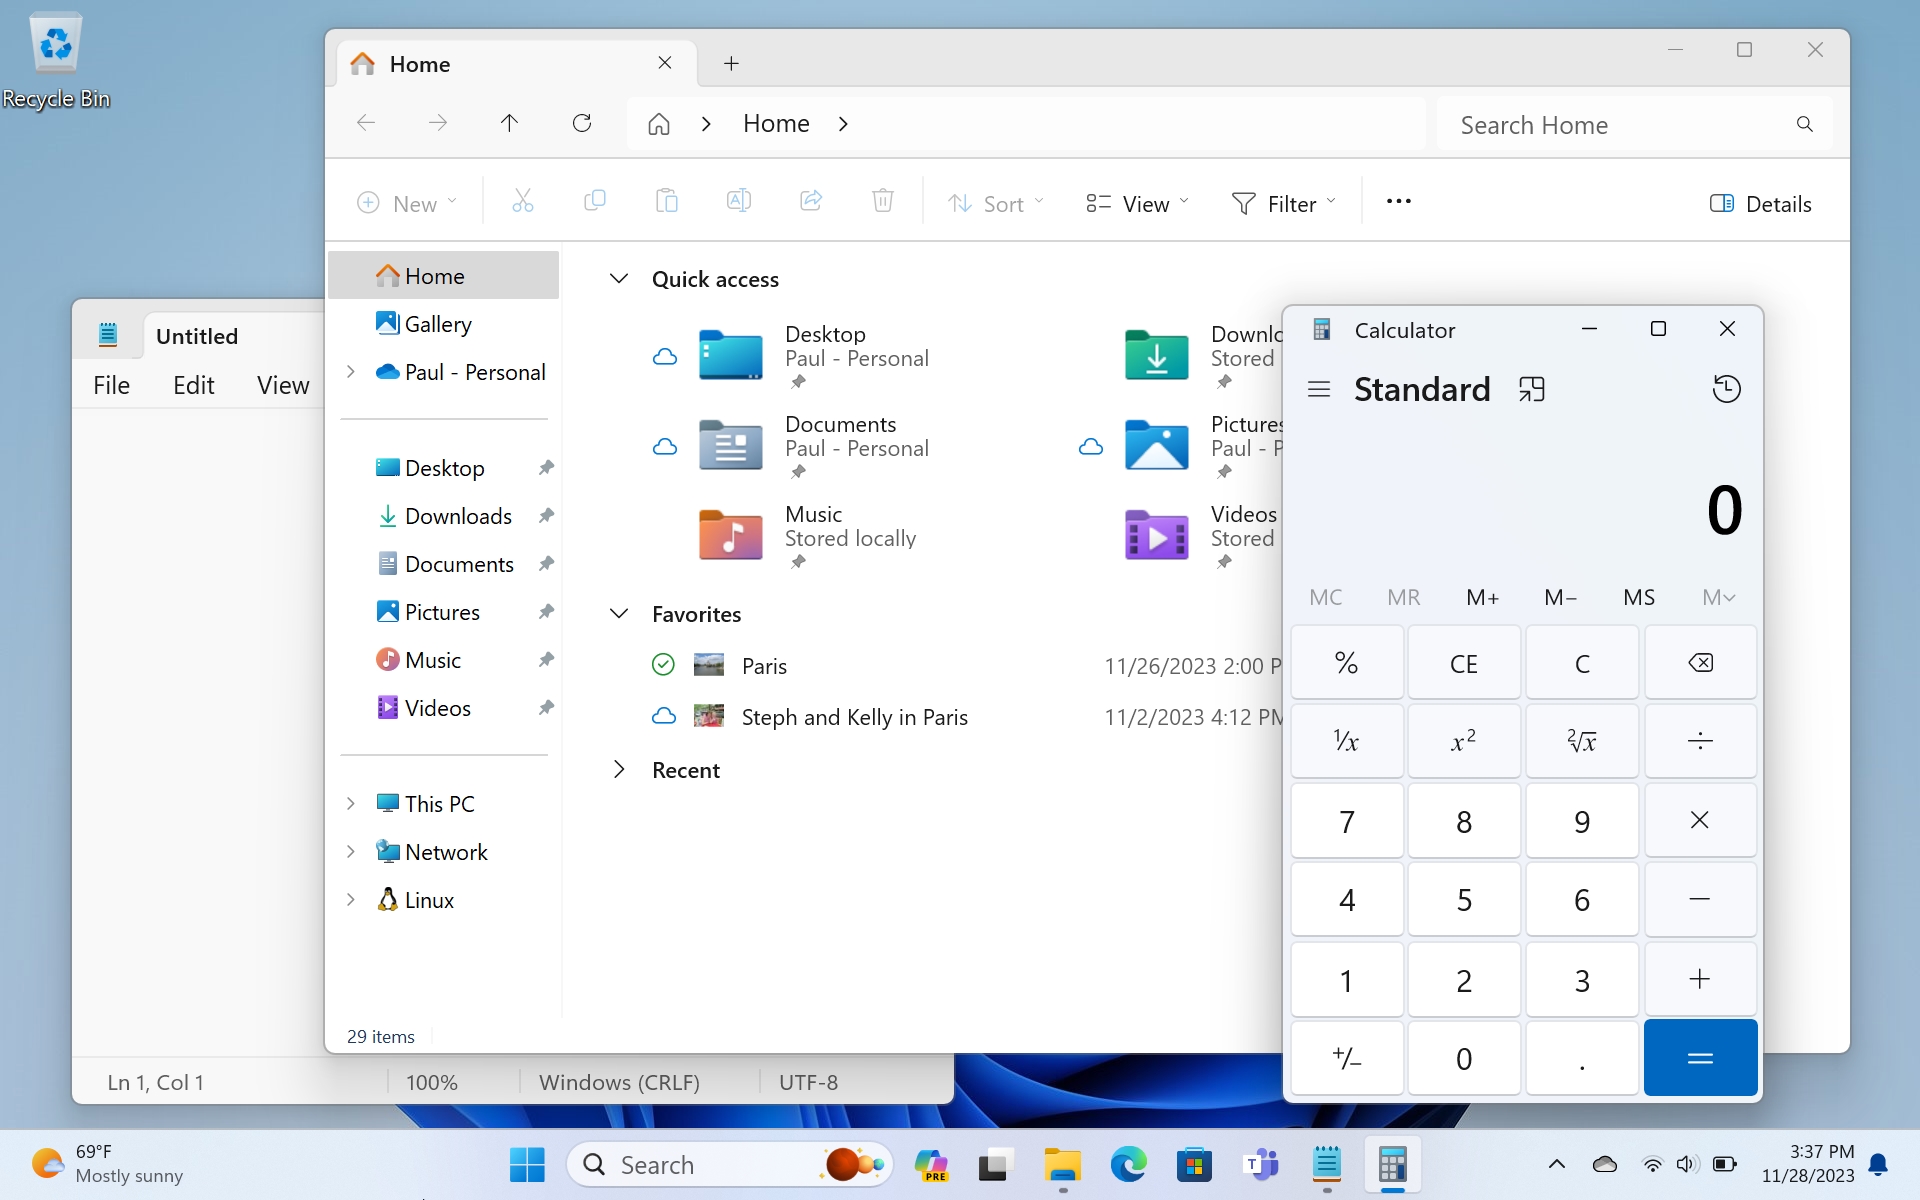Collapse the Quick access section
Image resolution: width=1920 pixels, height=1200 pixels.
[619, 279]
